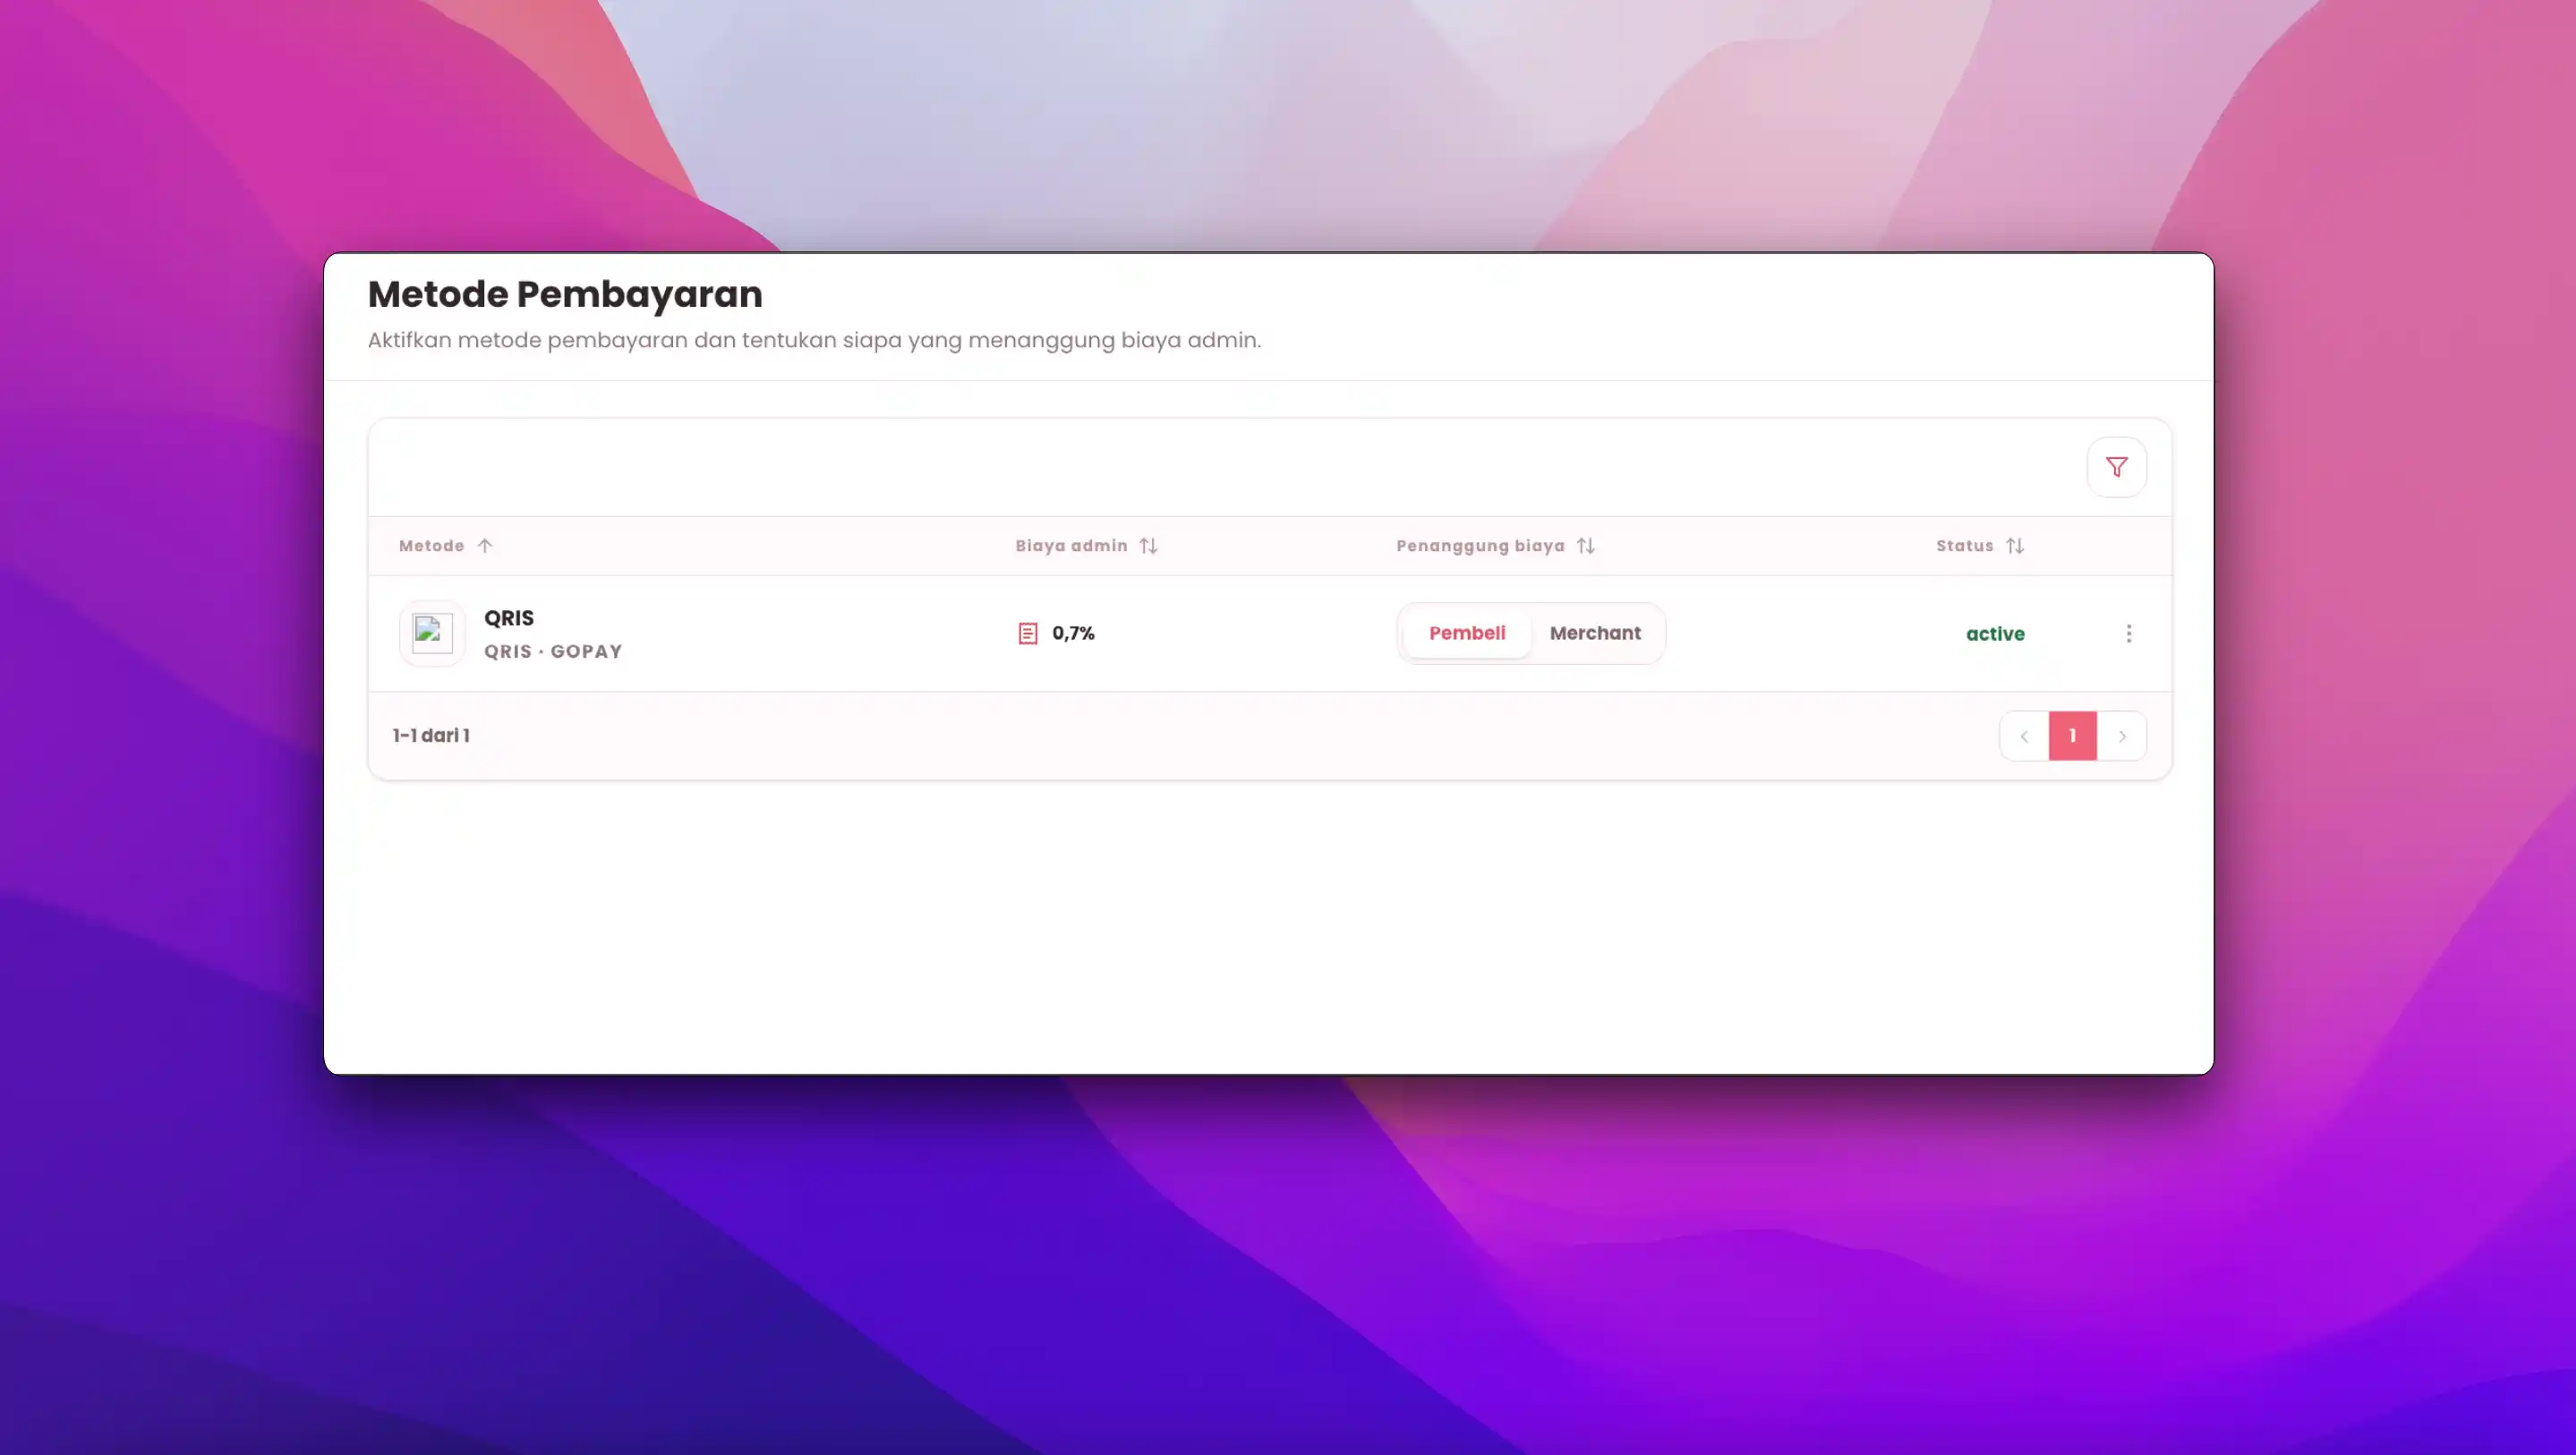Sort by Penanggung biaya column
This screenshot has width=2576, height=1455.
click(1585, 546)
